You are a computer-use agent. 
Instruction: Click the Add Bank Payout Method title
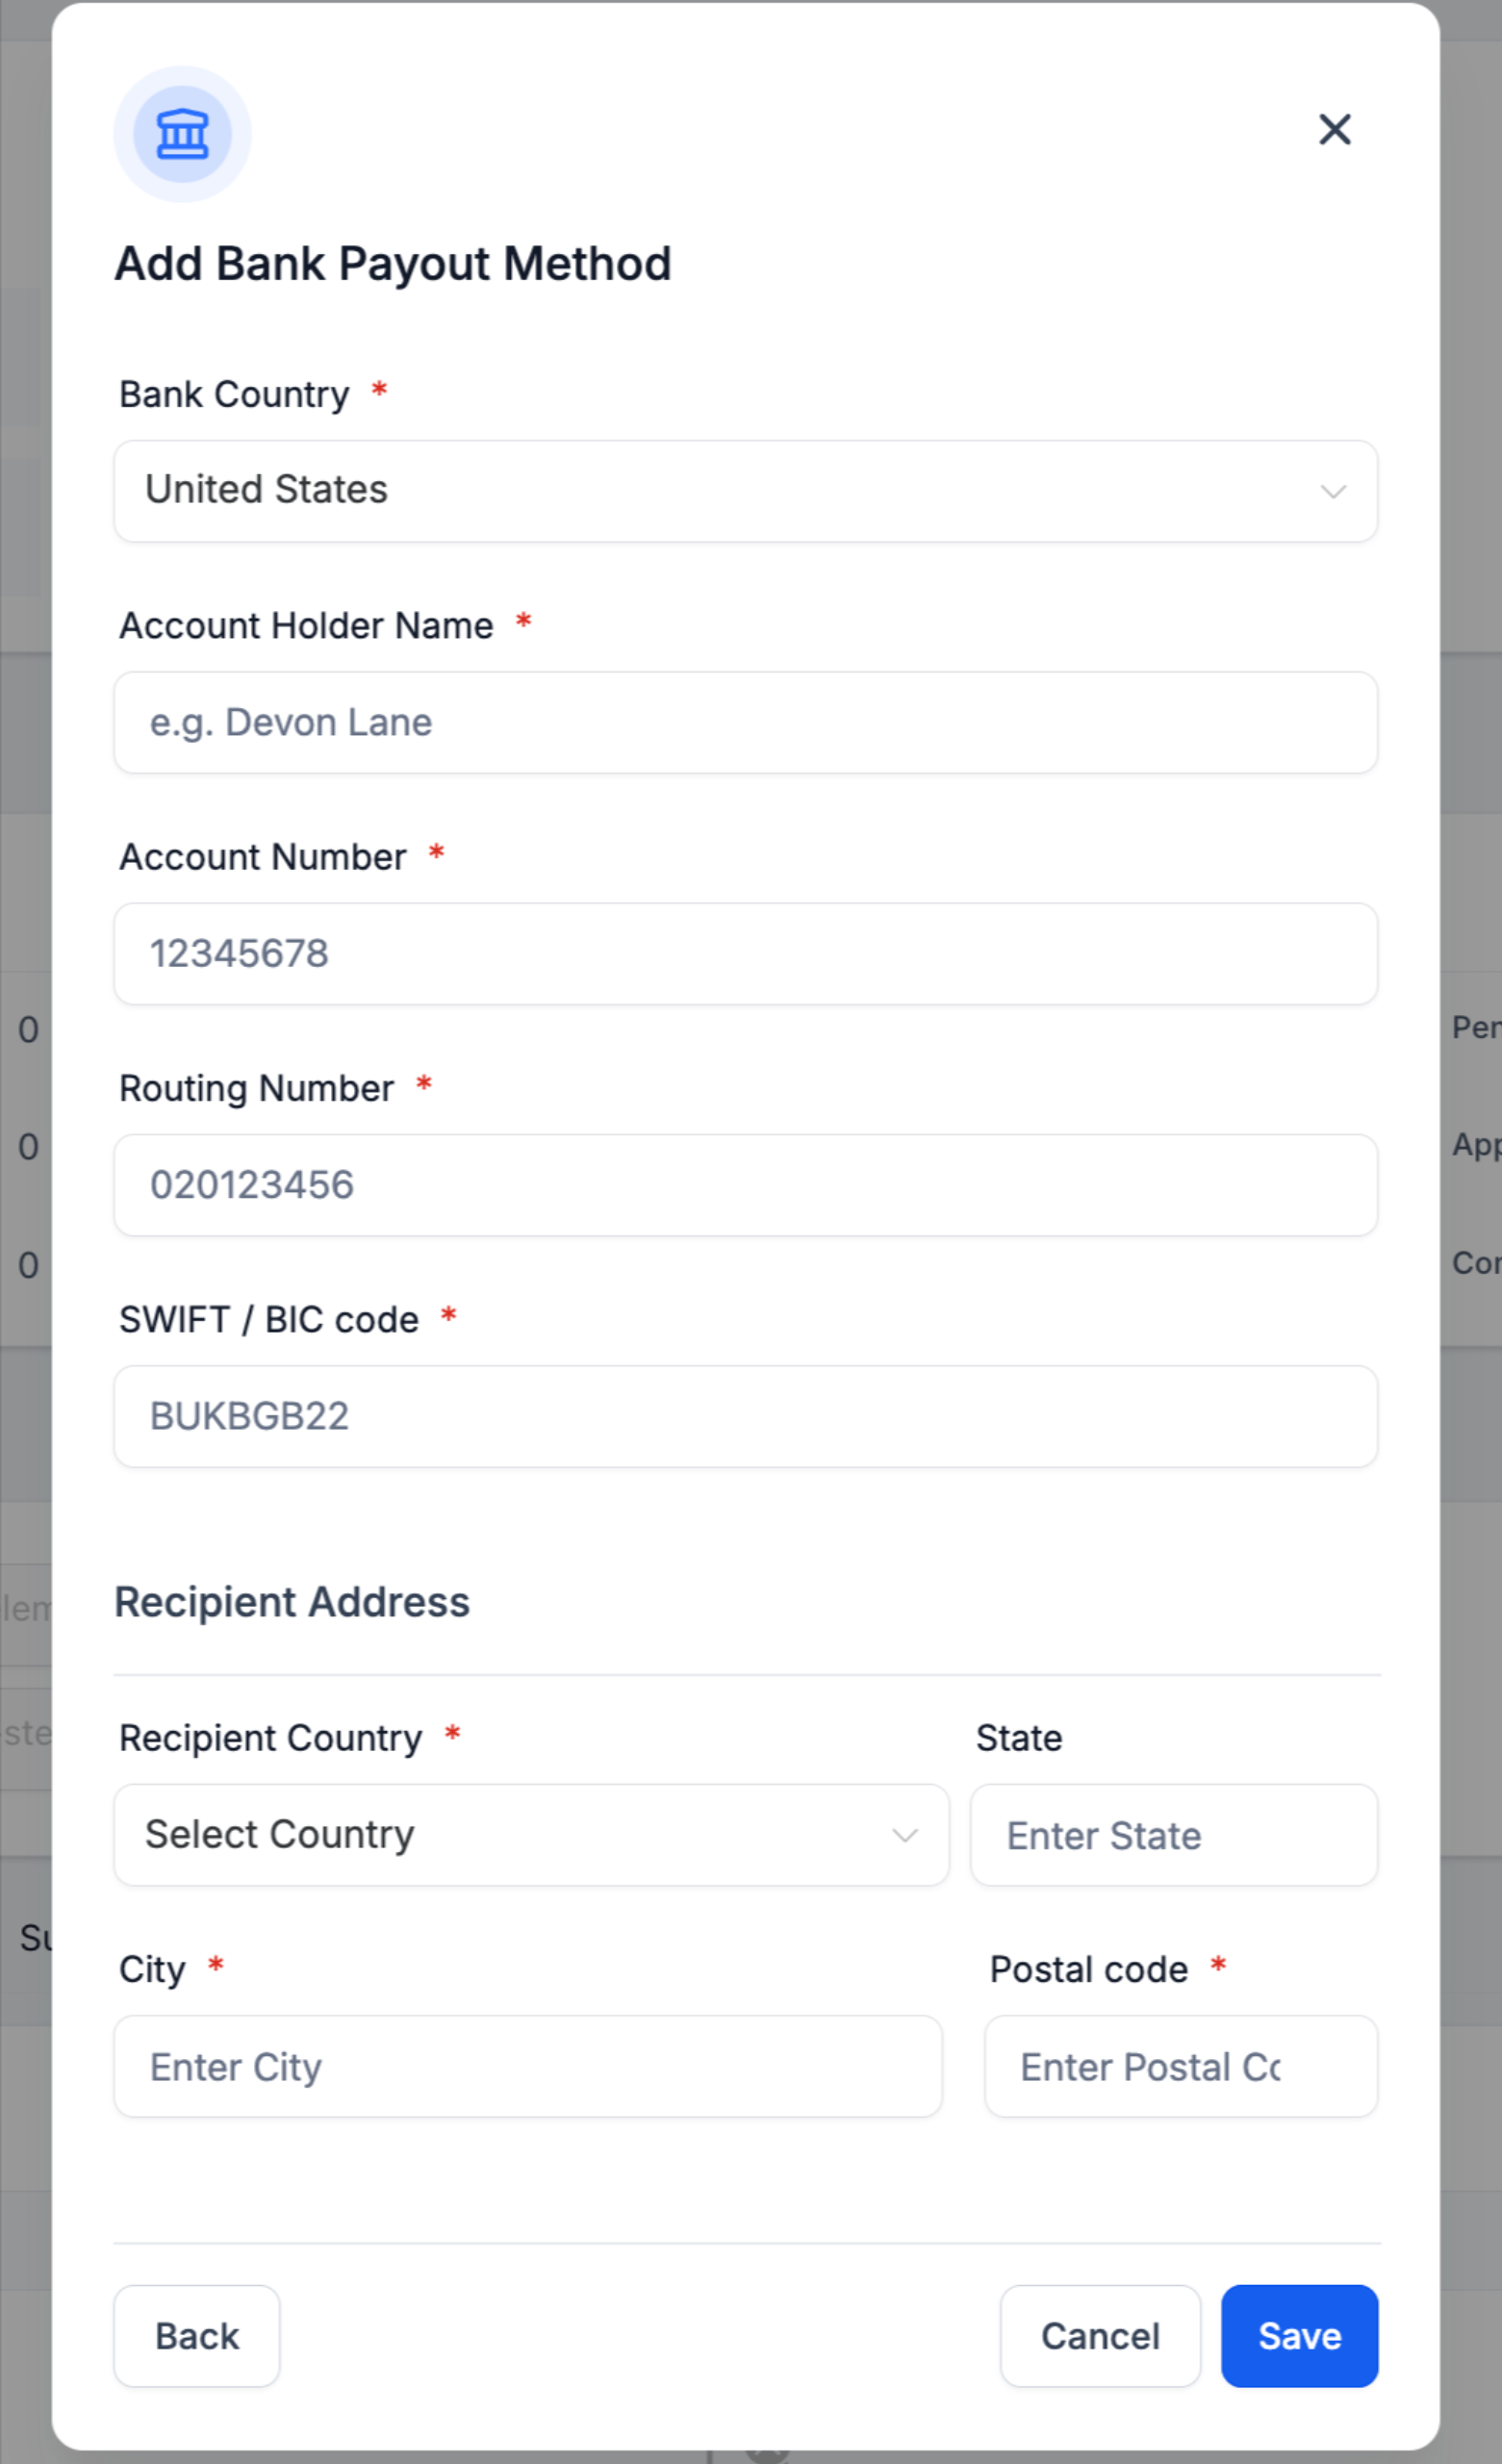393,265
